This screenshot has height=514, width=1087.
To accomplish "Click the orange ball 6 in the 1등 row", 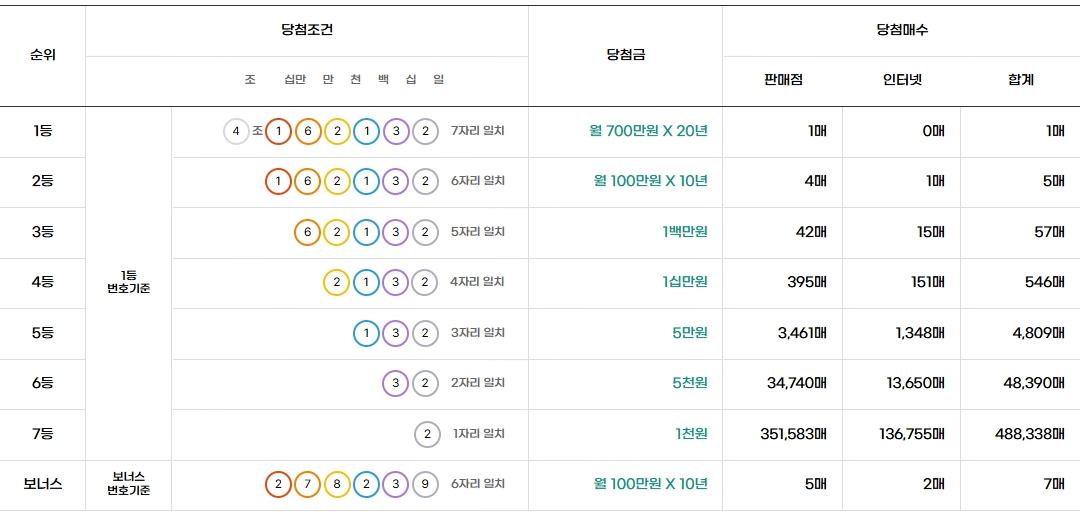I will (x=308, y=131).
